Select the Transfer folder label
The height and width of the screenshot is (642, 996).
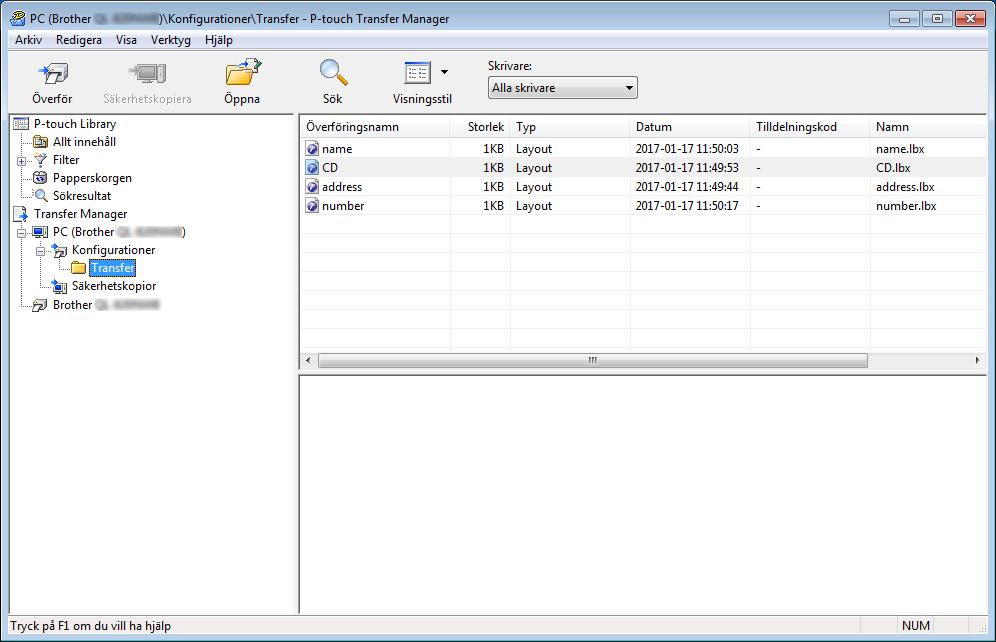[x=112, y=268]
